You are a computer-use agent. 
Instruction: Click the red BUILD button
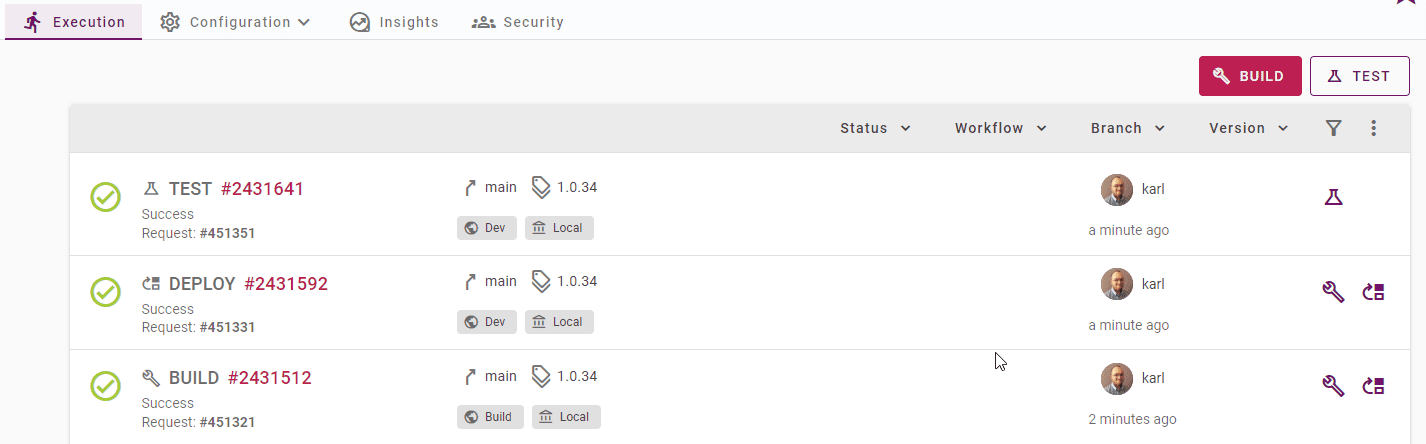tap(1250, 76)
